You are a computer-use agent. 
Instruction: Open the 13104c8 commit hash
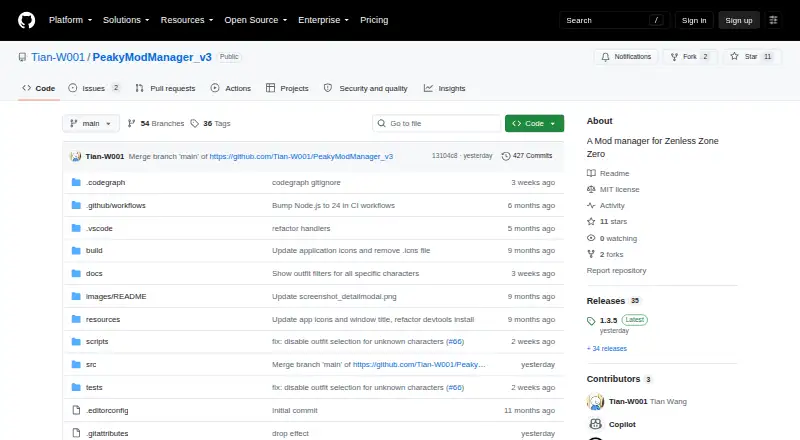tap(444, 156)
